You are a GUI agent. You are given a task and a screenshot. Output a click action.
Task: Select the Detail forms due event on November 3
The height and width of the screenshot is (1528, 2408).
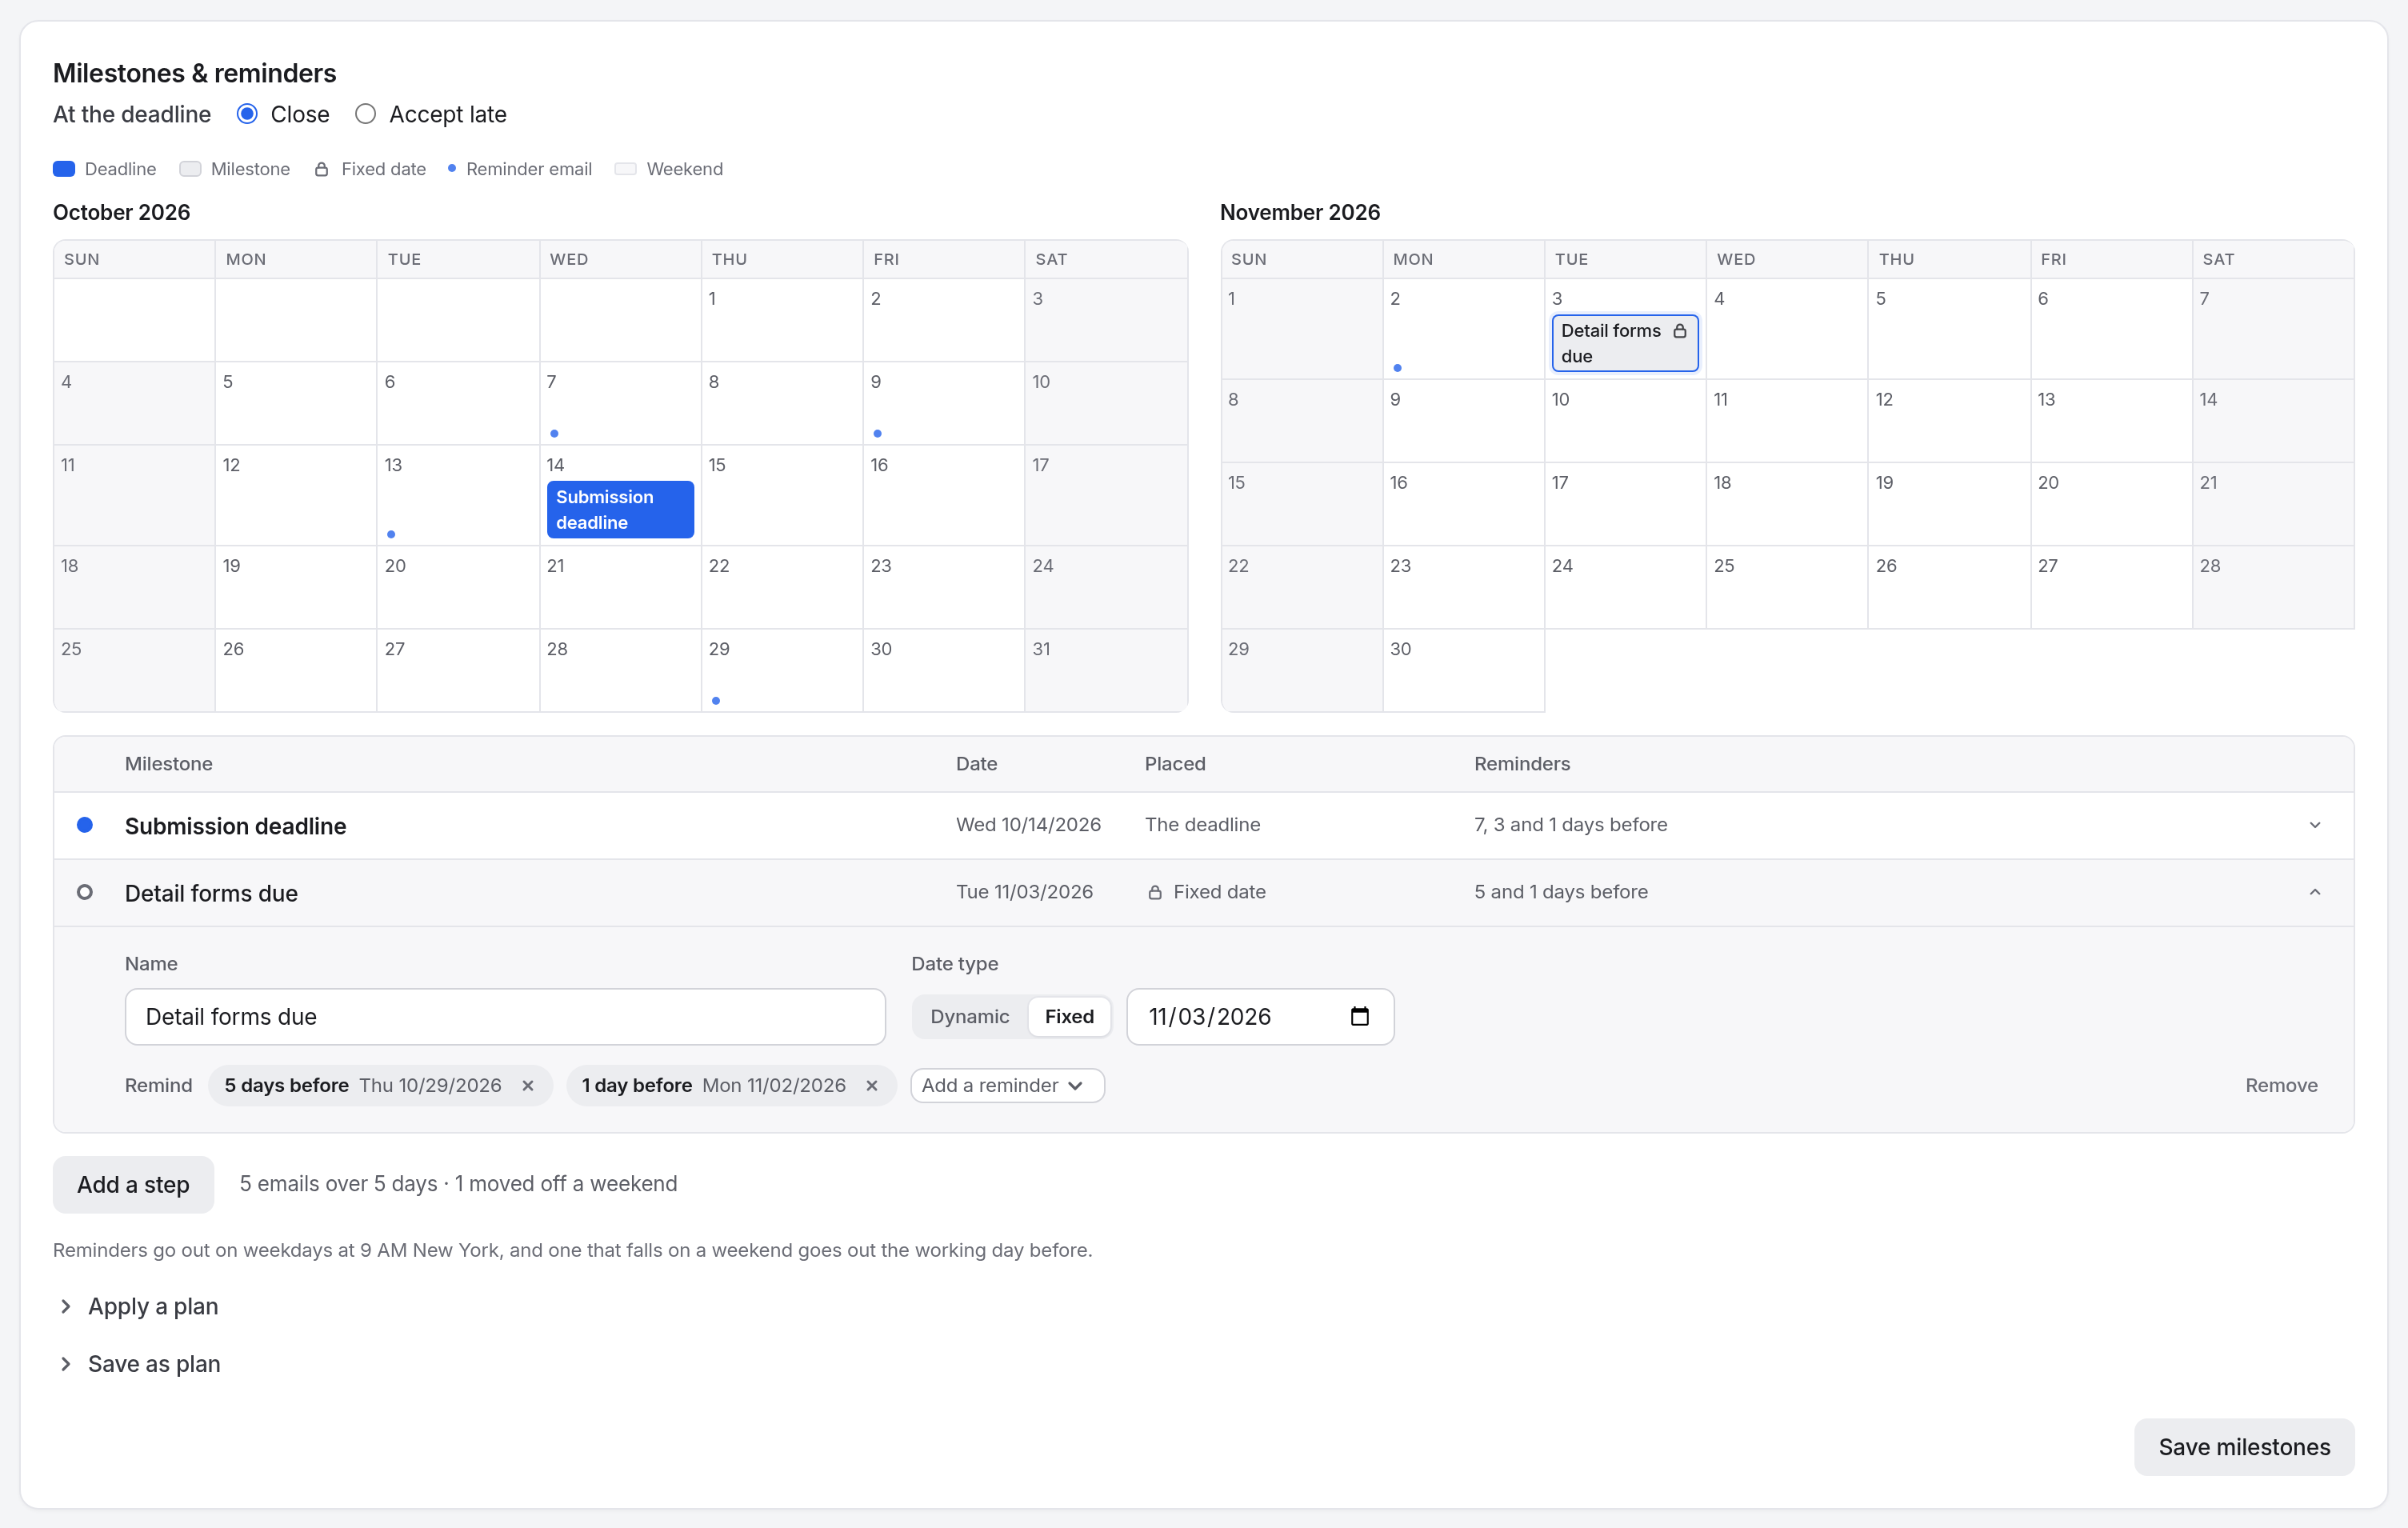click(x=1624, y=343)
